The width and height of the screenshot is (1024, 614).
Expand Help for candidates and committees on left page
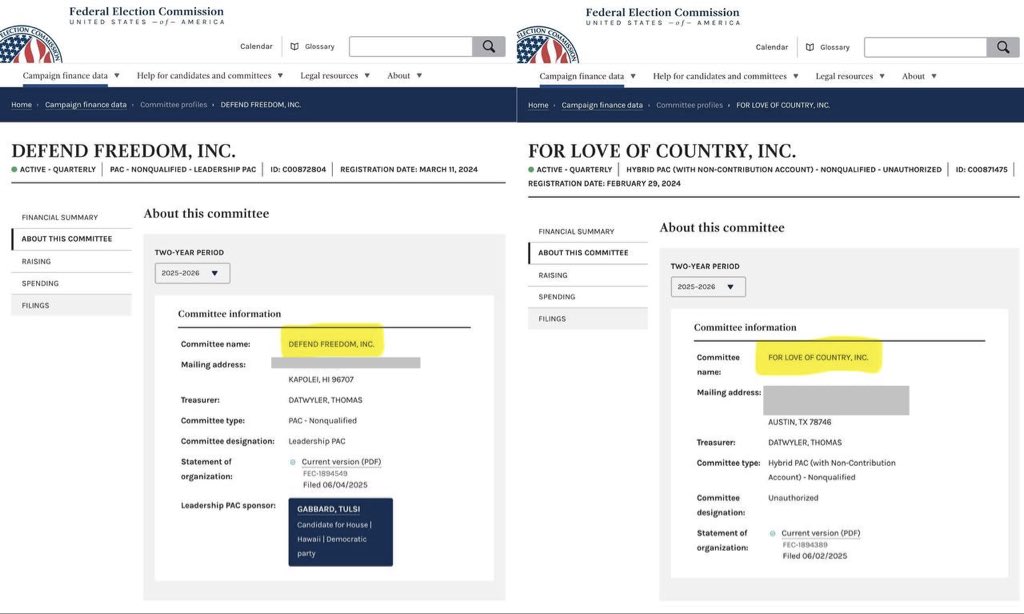[x=210, y=76]
